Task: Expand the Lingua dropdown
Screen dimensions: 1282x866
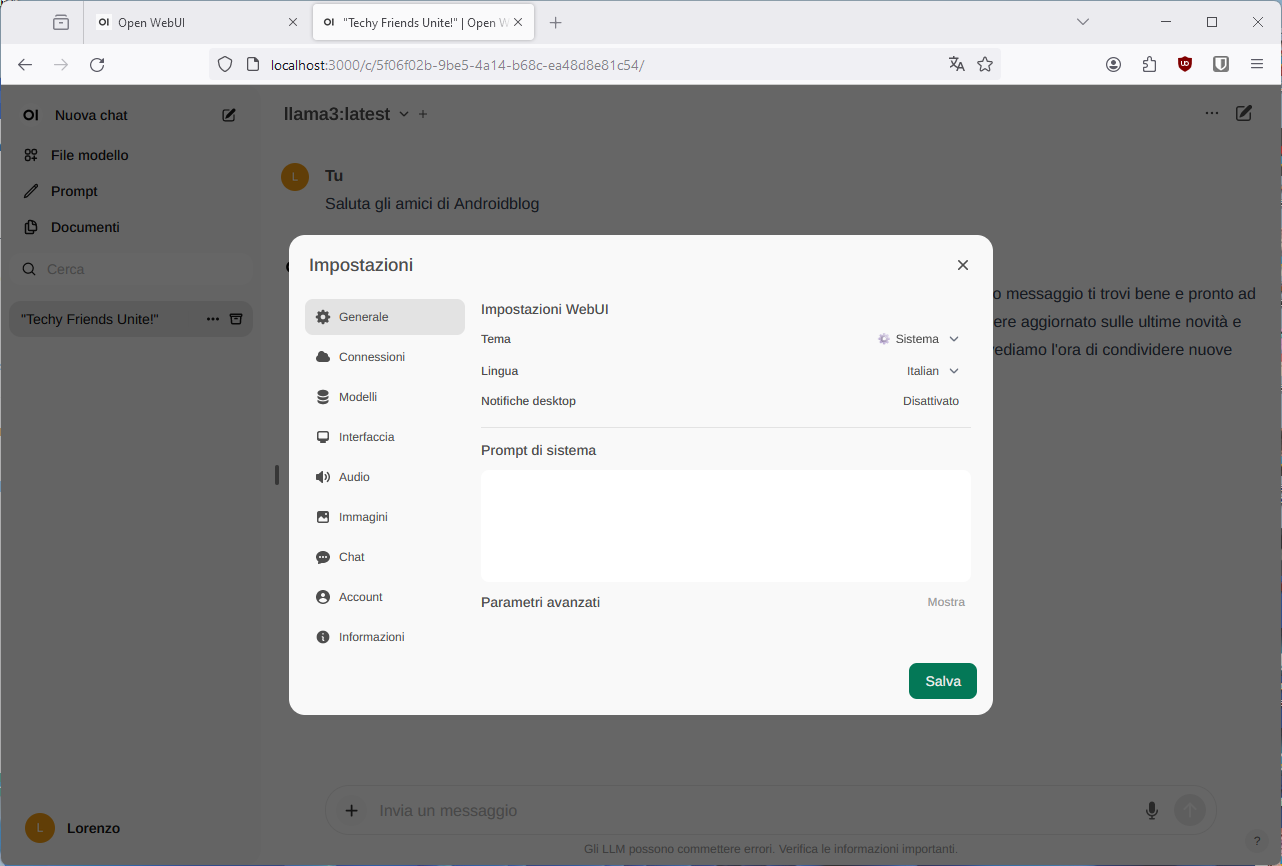Action: coord(931,371)
